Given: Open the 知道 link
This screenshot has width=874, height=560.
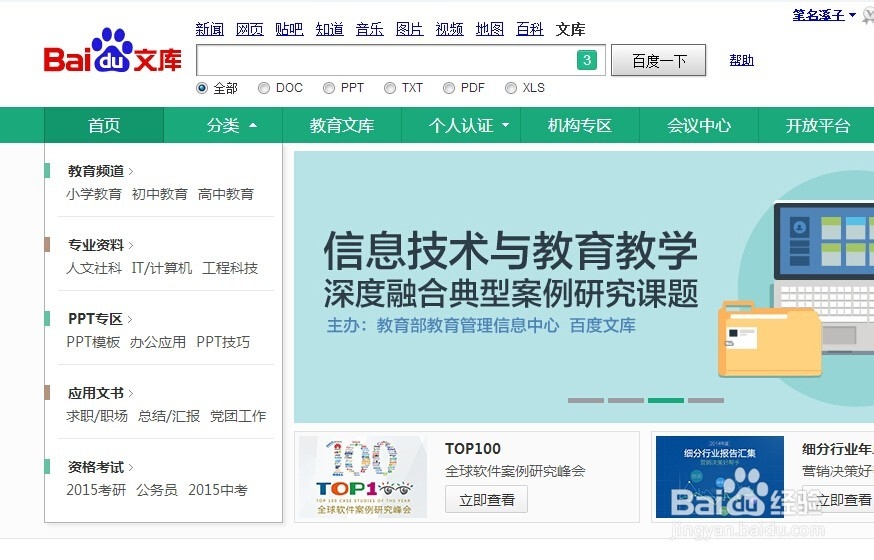Looking at the screenshot, I should pyautogui.click(x=329, y=29).
